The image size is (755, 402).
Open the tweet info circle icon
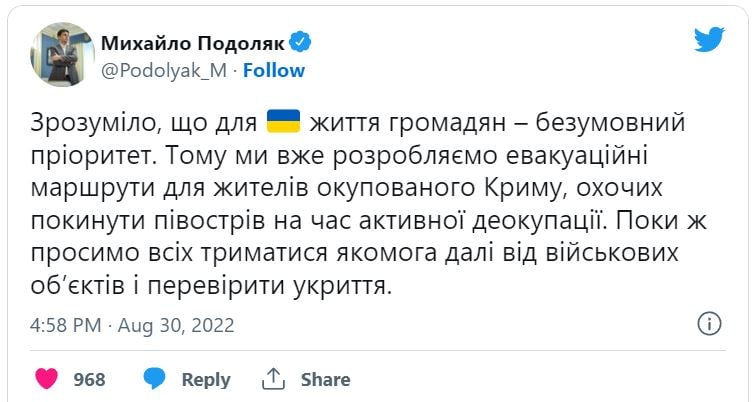(708, 324)
